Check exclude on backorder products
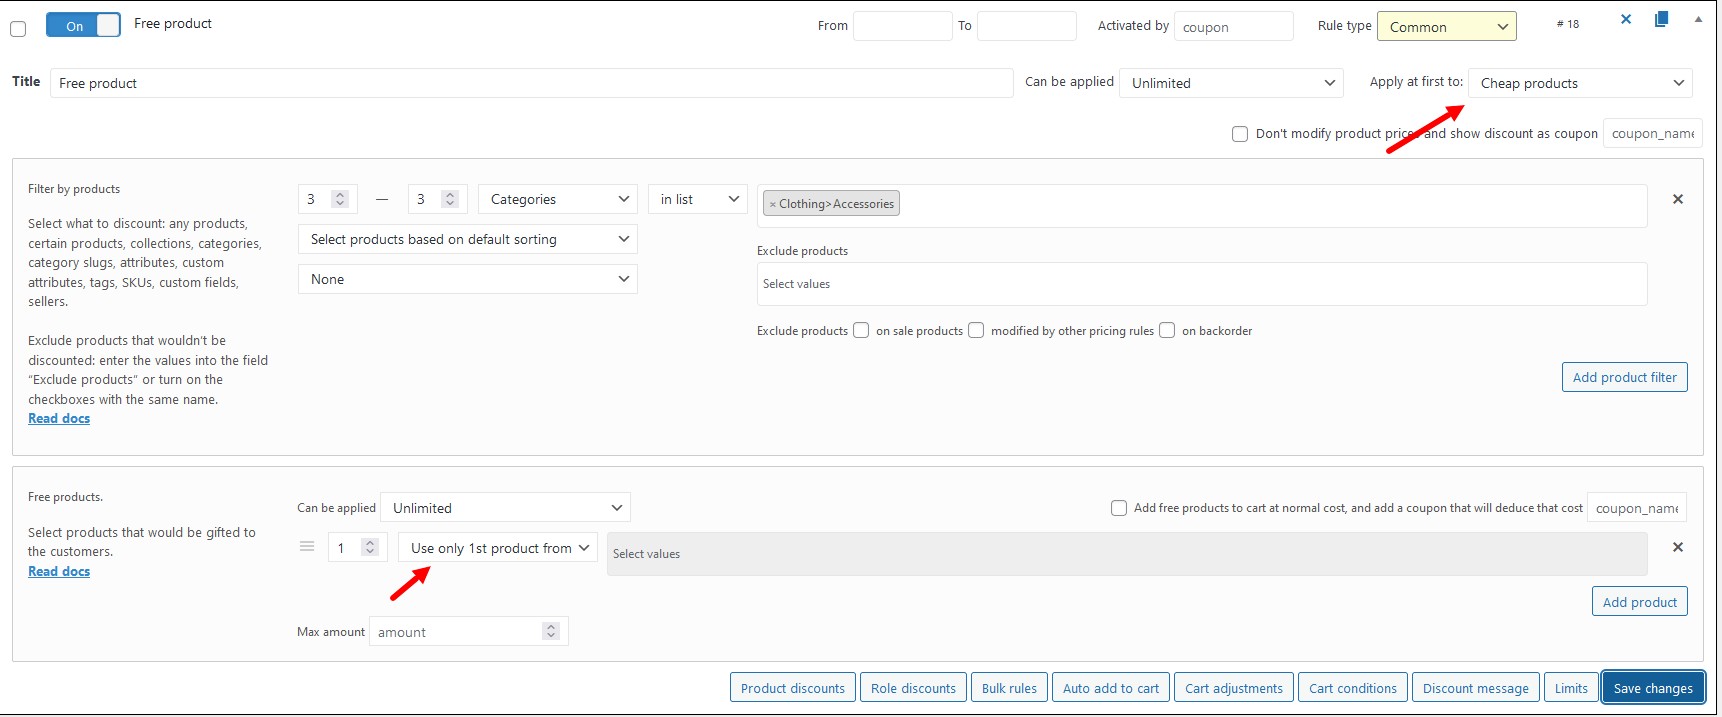This screenshot has height=717, width=1722. pos(1167,330)
